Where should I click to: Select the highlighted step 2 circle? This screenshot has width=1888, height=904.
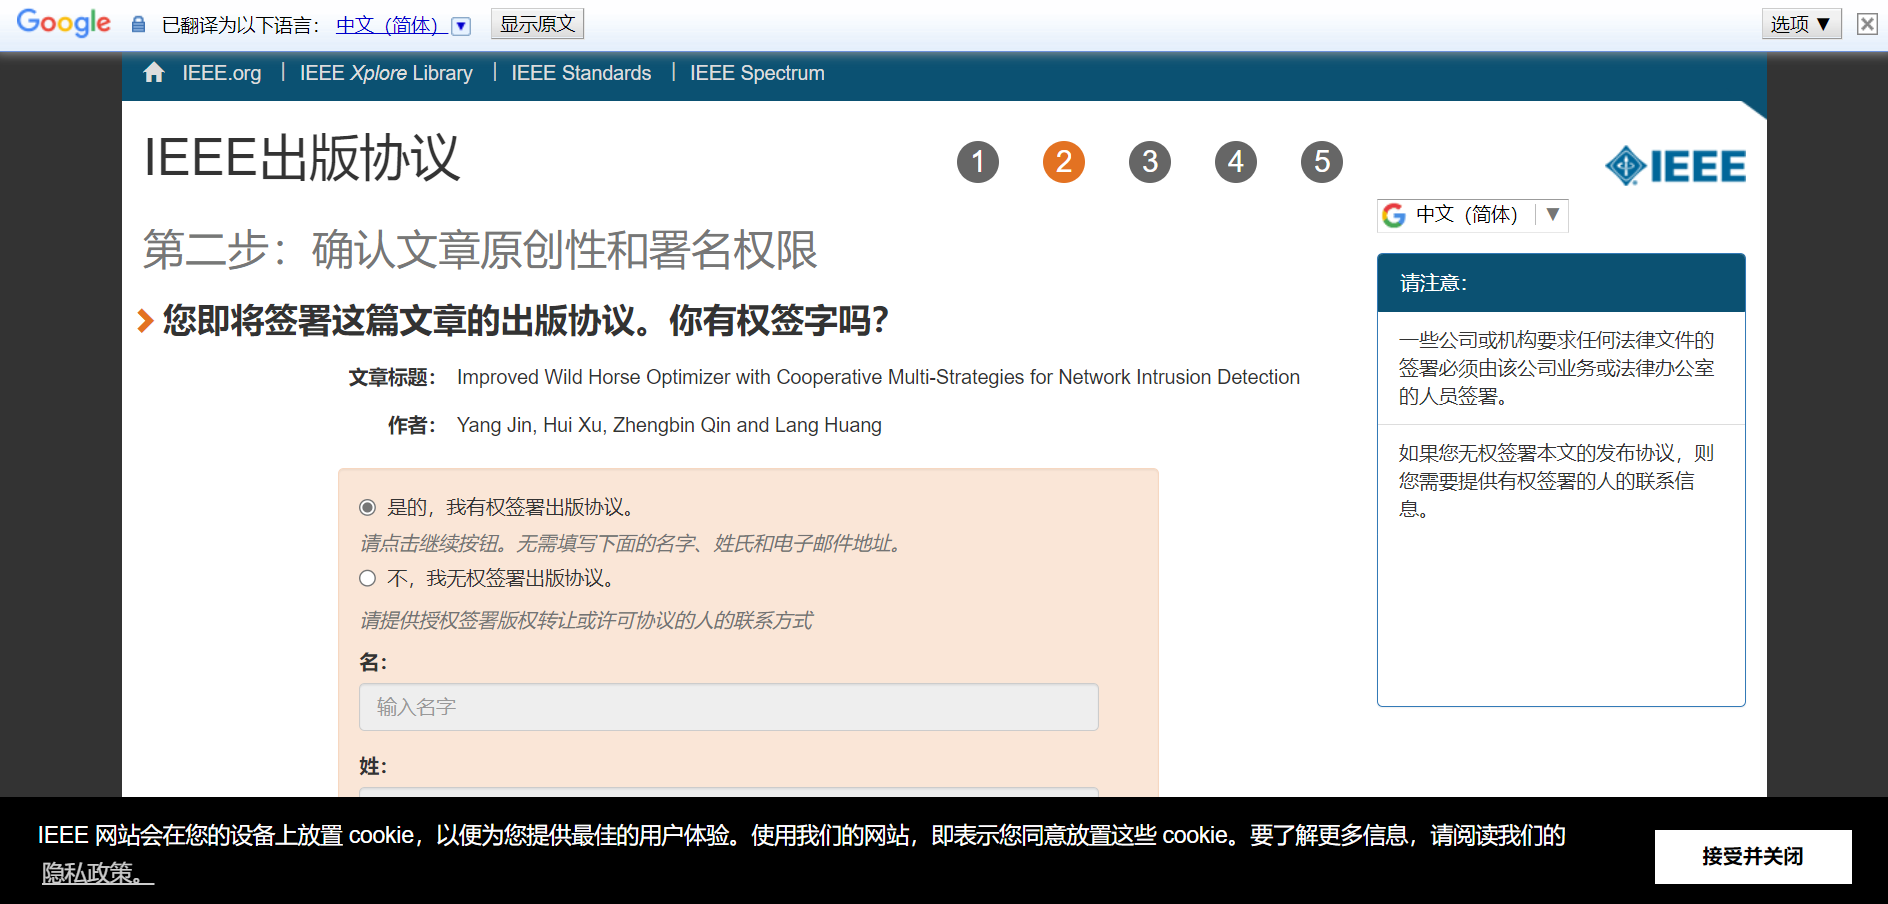[1064, 162]
